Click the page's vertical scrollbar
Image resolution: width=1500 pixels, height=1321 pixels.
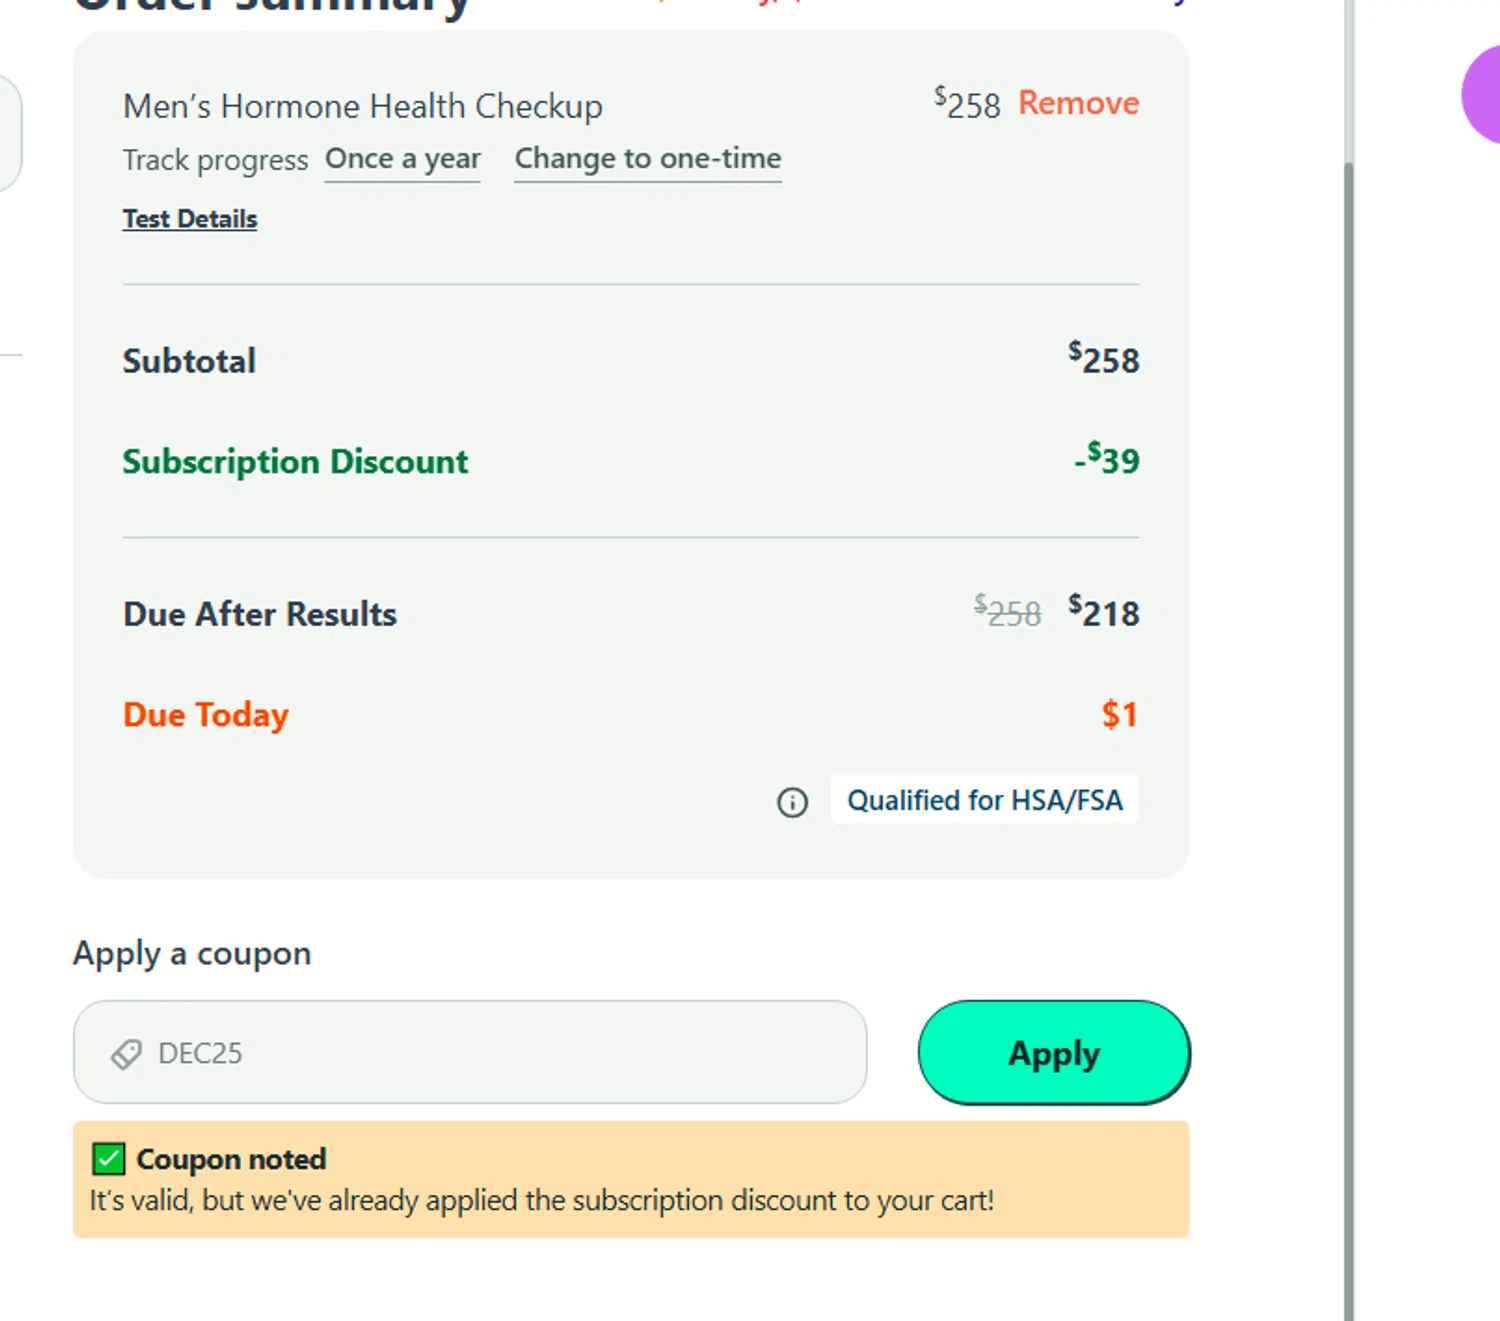pyautogui.click(x=1349, y=700)
